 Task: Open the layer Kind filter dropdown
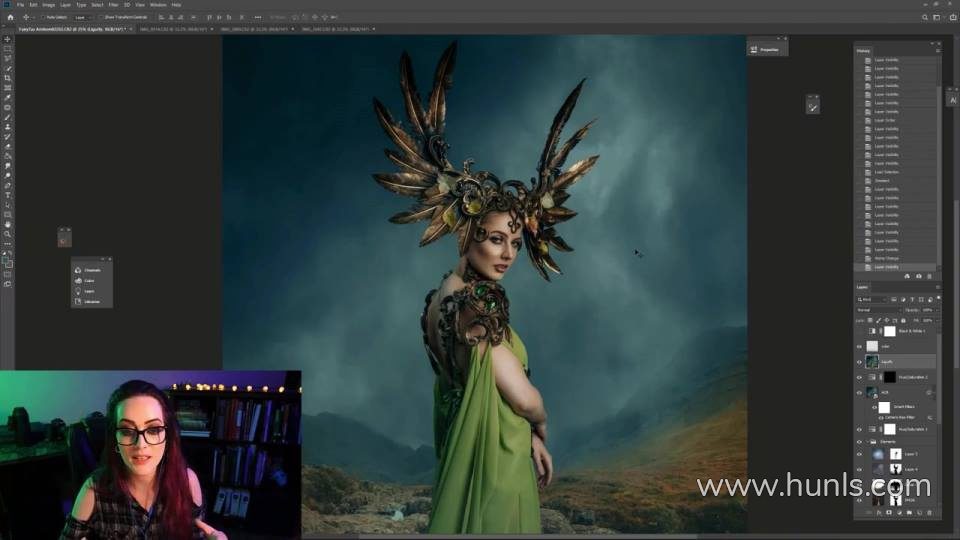coord(872,299)
